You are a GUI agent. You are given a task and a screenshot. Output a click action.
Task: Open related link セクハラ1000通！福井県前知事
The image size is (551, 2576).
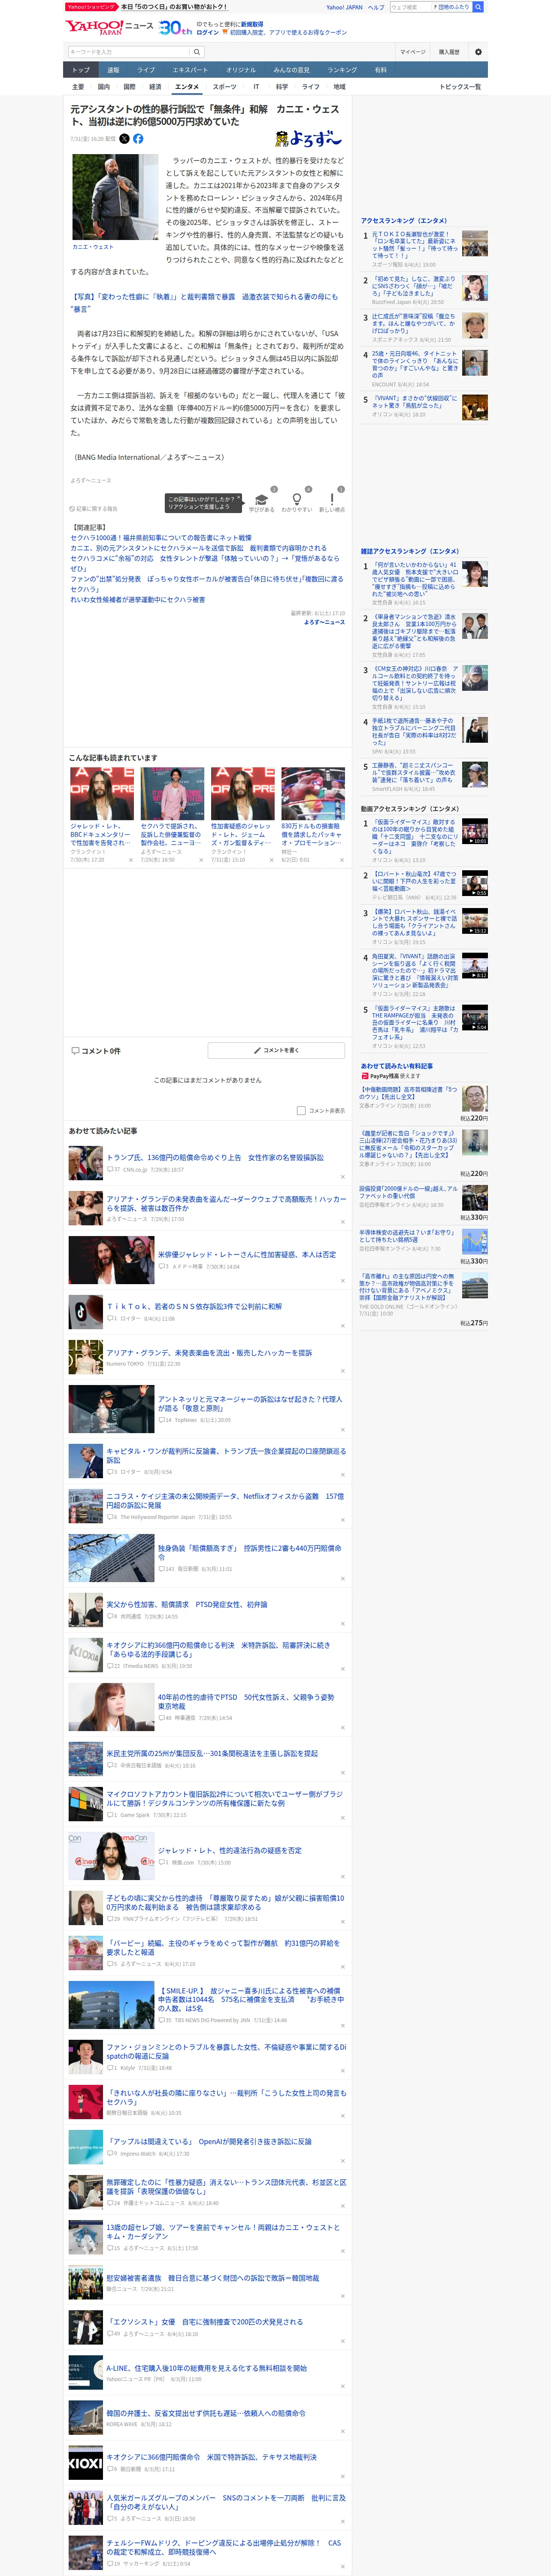161,538
